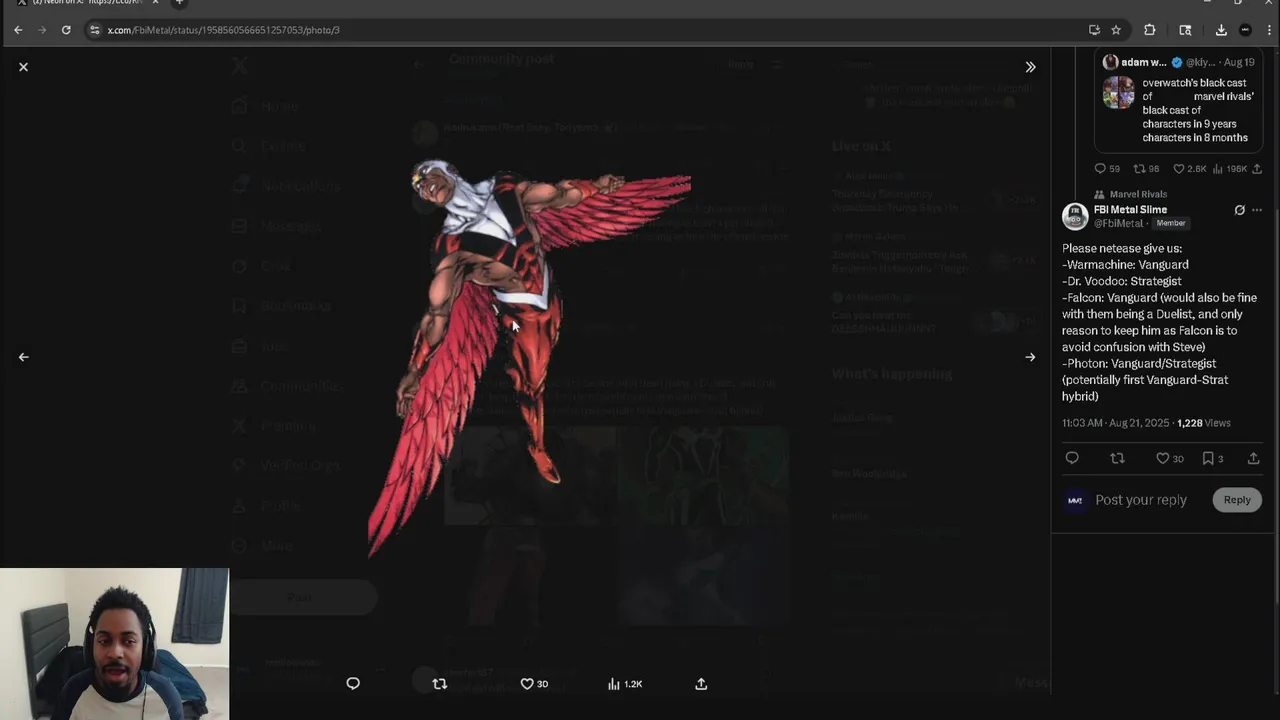
Task: Focus the Post your reply field
Action: [x=1141, y=500]
